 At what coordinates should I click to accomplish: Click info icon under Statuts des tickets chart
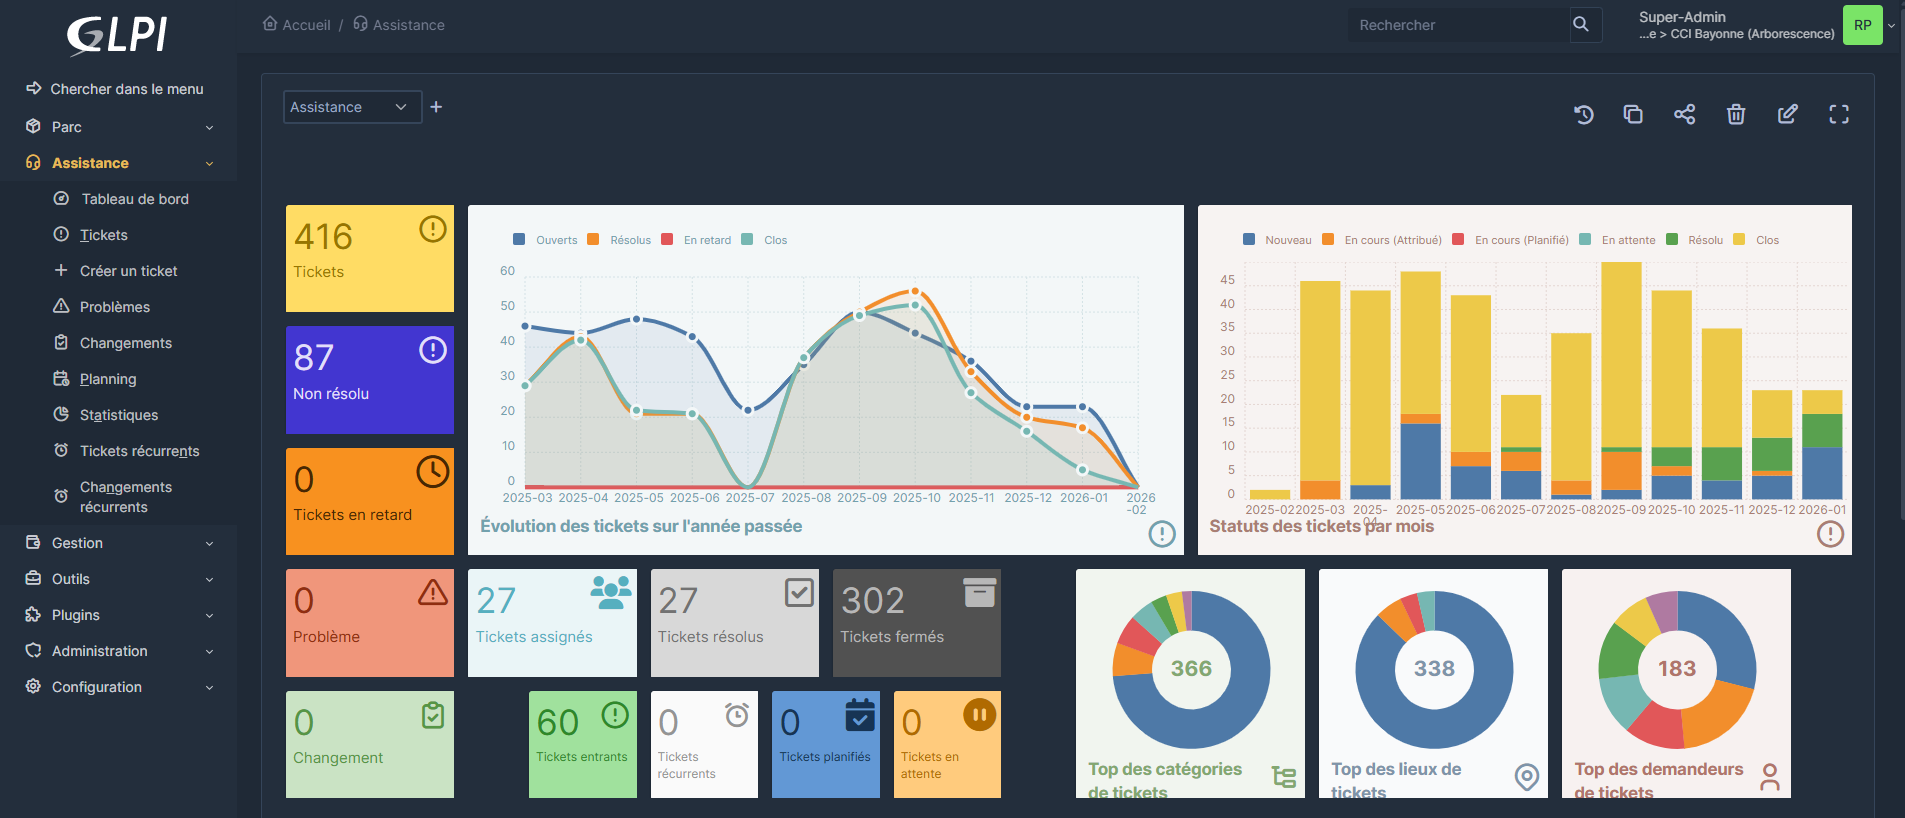(1830, 534)
